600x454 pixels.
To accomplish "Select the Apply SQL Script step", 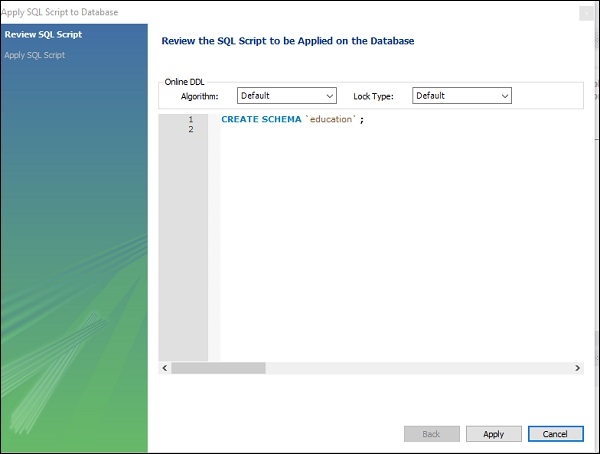I will pos(35,55).
